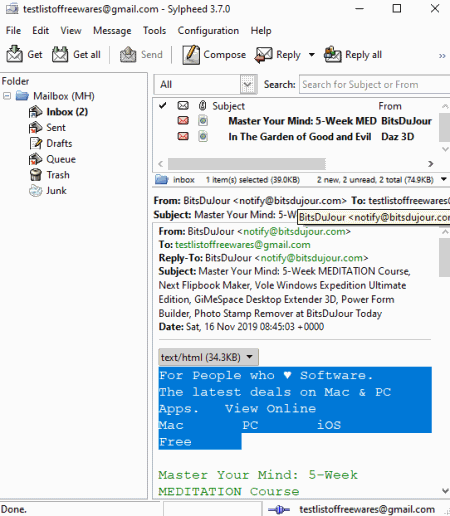Image resolution: width=450 pixels, height=516 pixels.
Task: Select In The Garden of Good and Evil message
Action: point(300,137)
